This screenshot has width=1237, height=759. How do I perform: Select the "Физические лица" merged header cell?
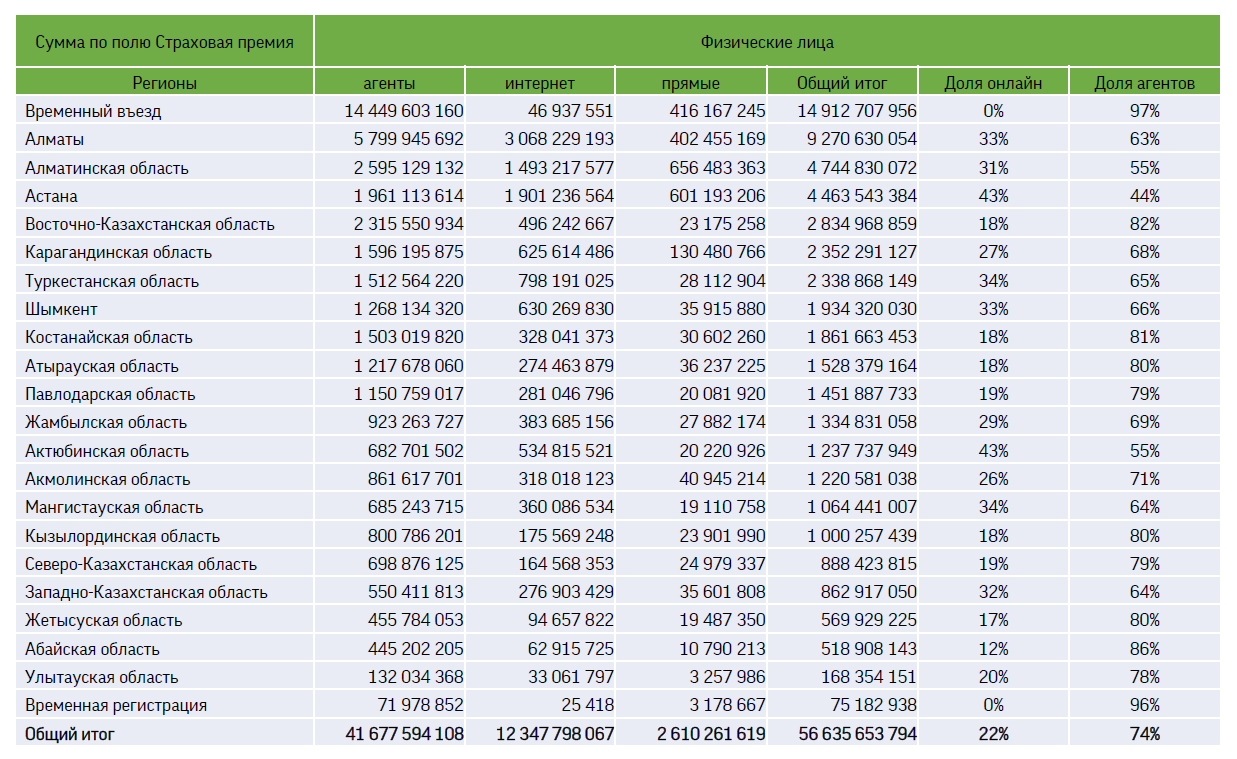pos(768,42)
